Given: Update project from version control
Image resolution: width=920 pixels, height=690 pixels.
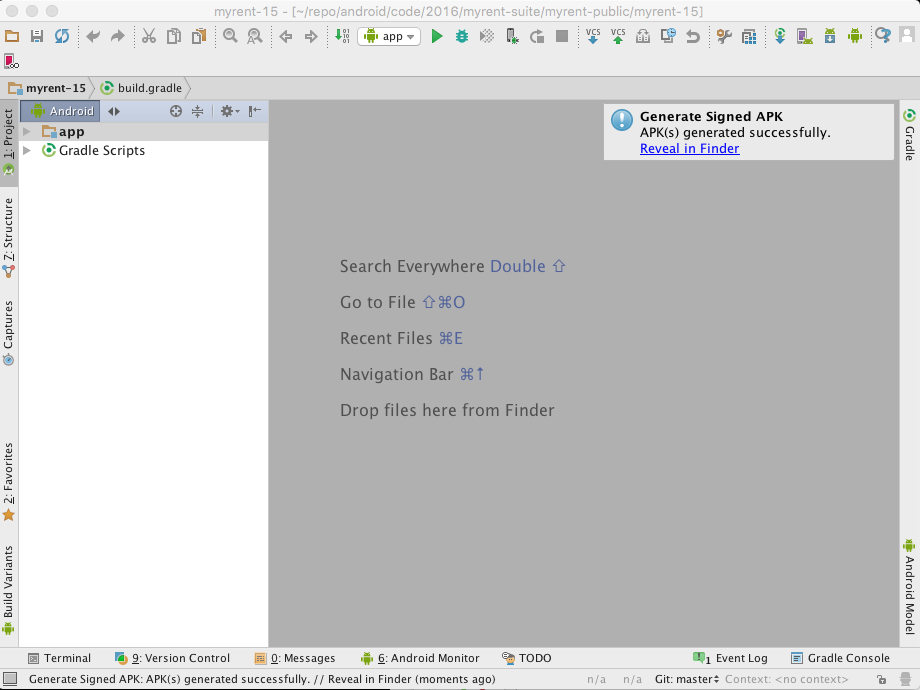Looking at the screenshot, I should [592, 36].
